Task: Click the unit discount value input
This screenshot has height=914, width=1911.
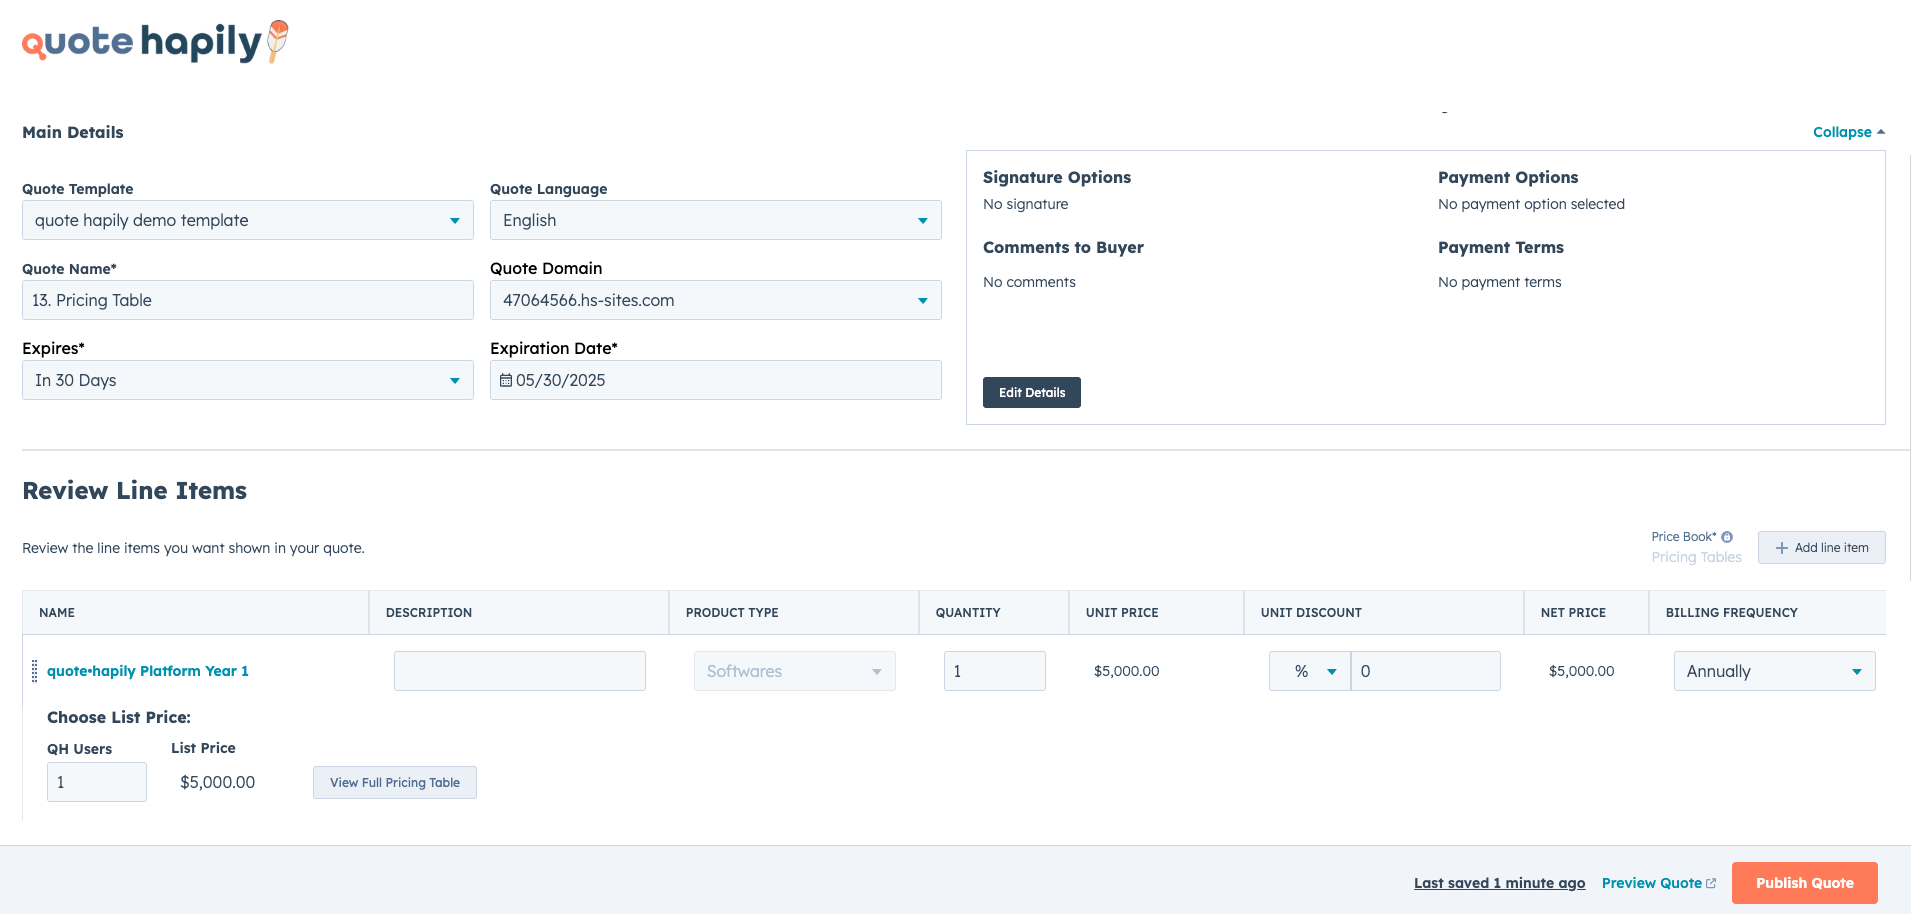Action: pyautogui.click(x=1426, y=671)
